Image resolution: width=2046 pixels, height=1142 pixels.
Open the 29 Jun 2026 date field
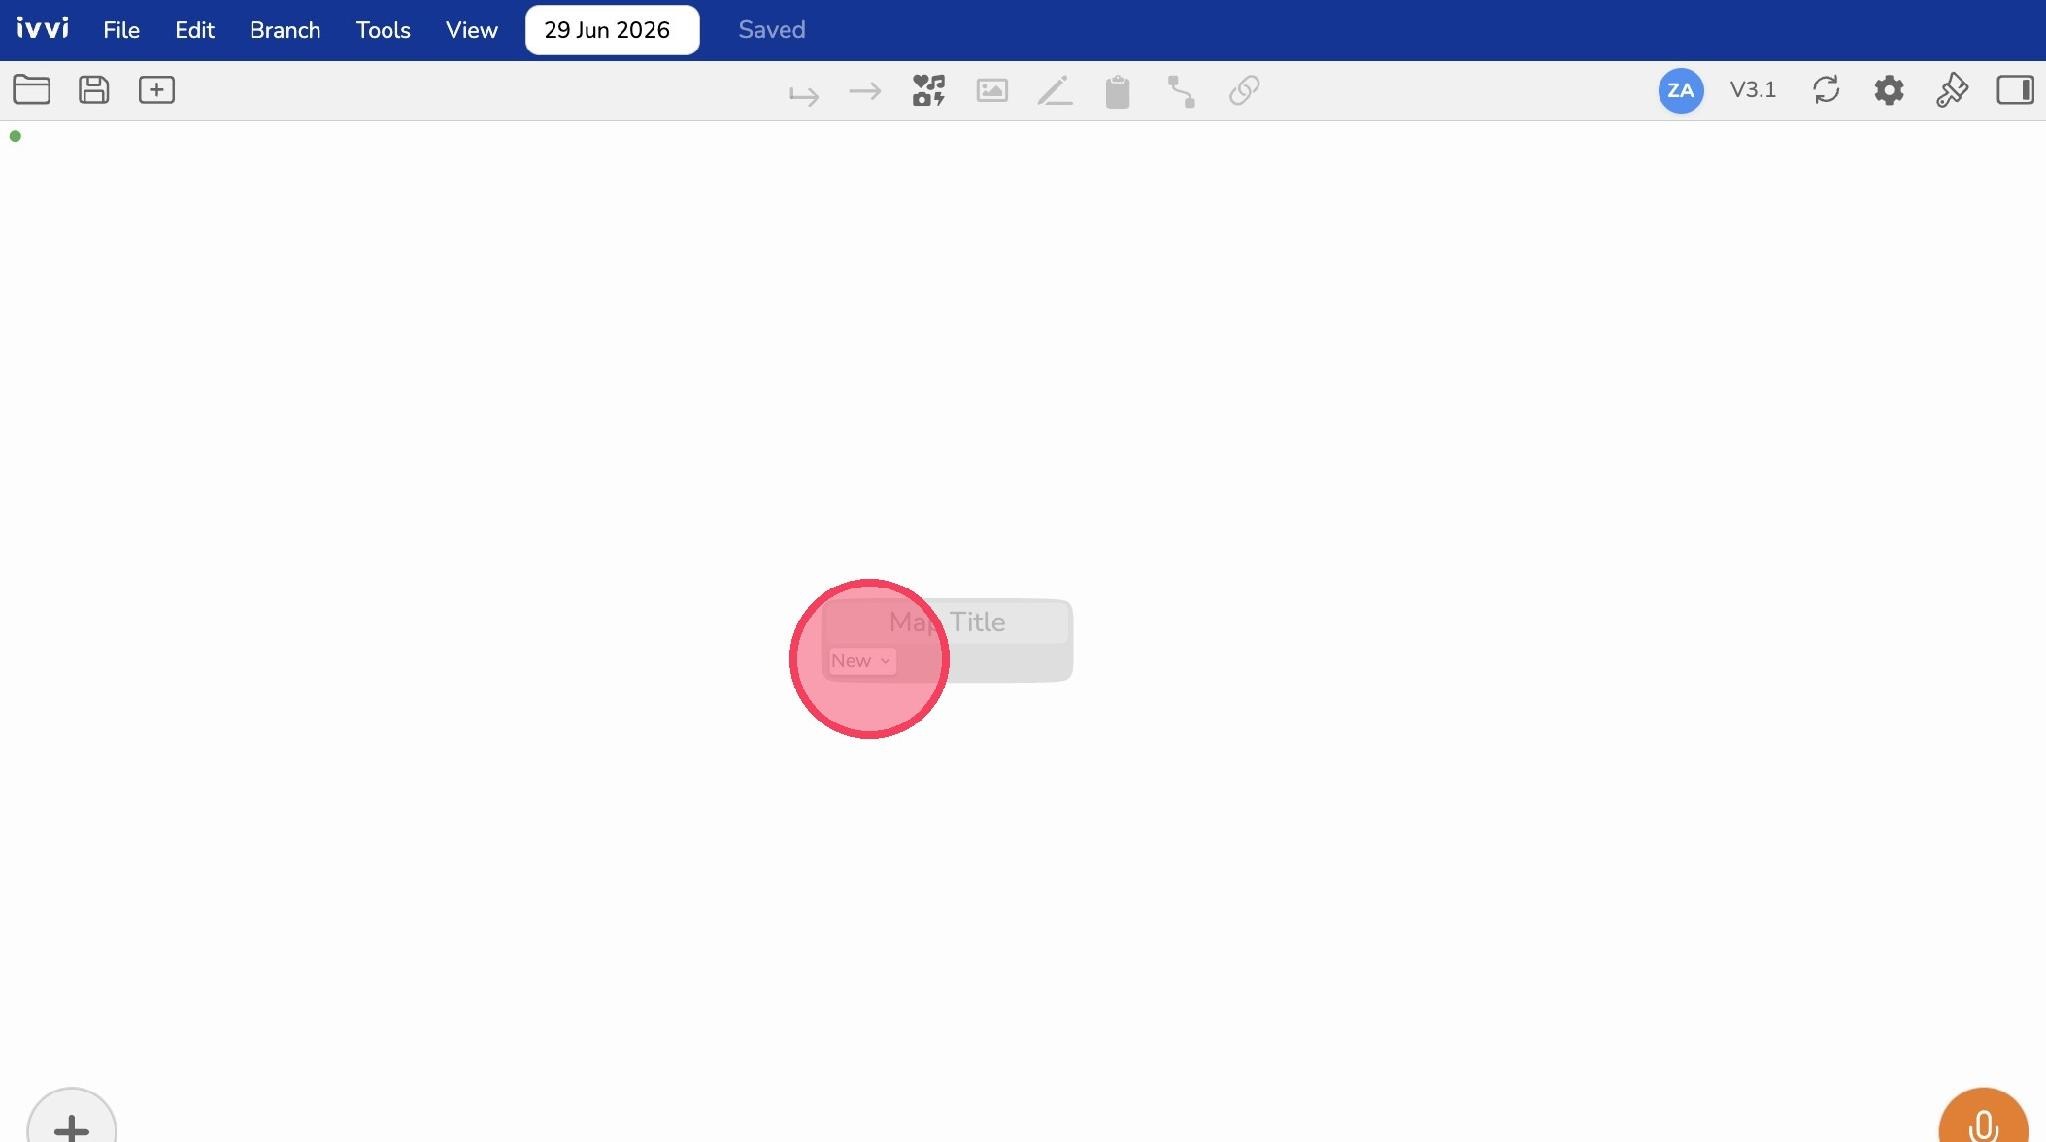(x=612, y=30)
